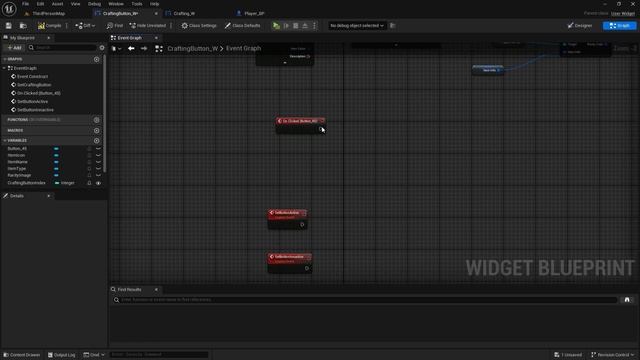This screenshot has height=360, width=640.
Task: Open the File menu
Action: [25, 4]
